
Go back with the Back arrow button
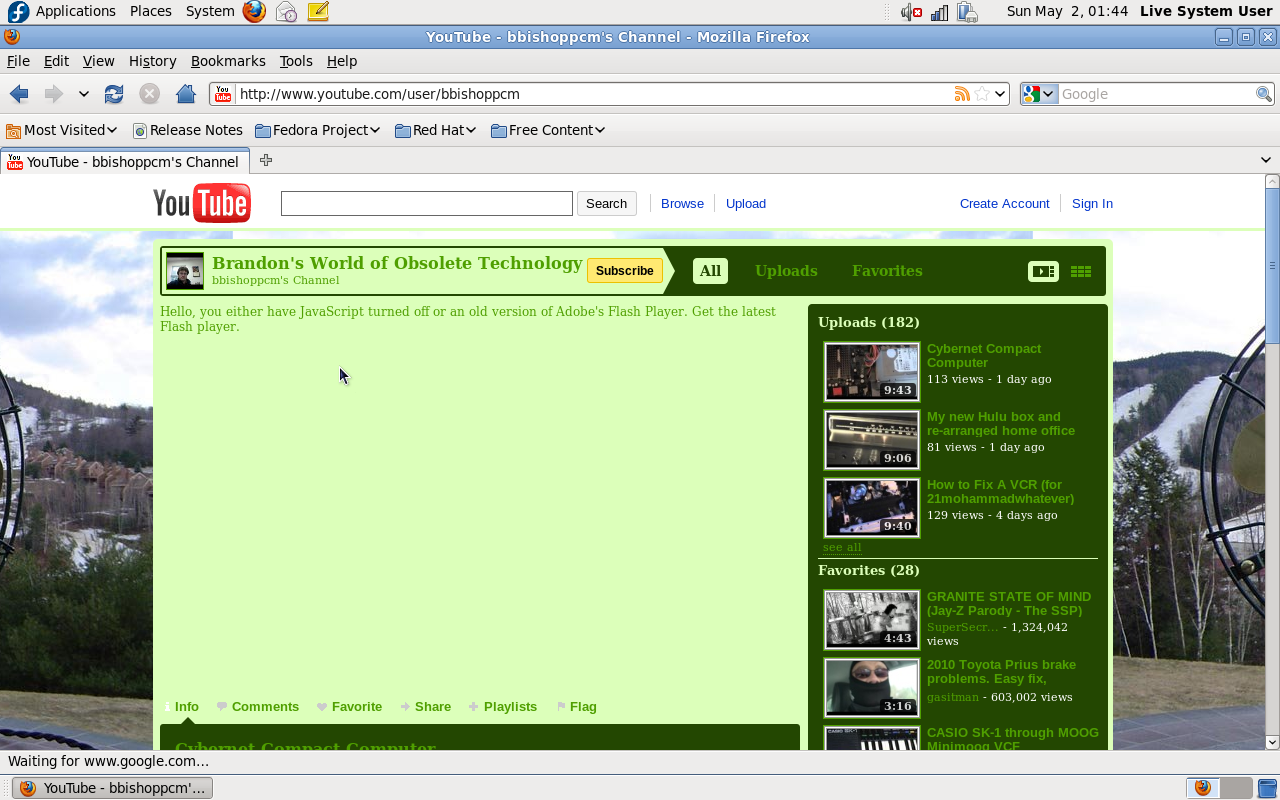[19, 94]
